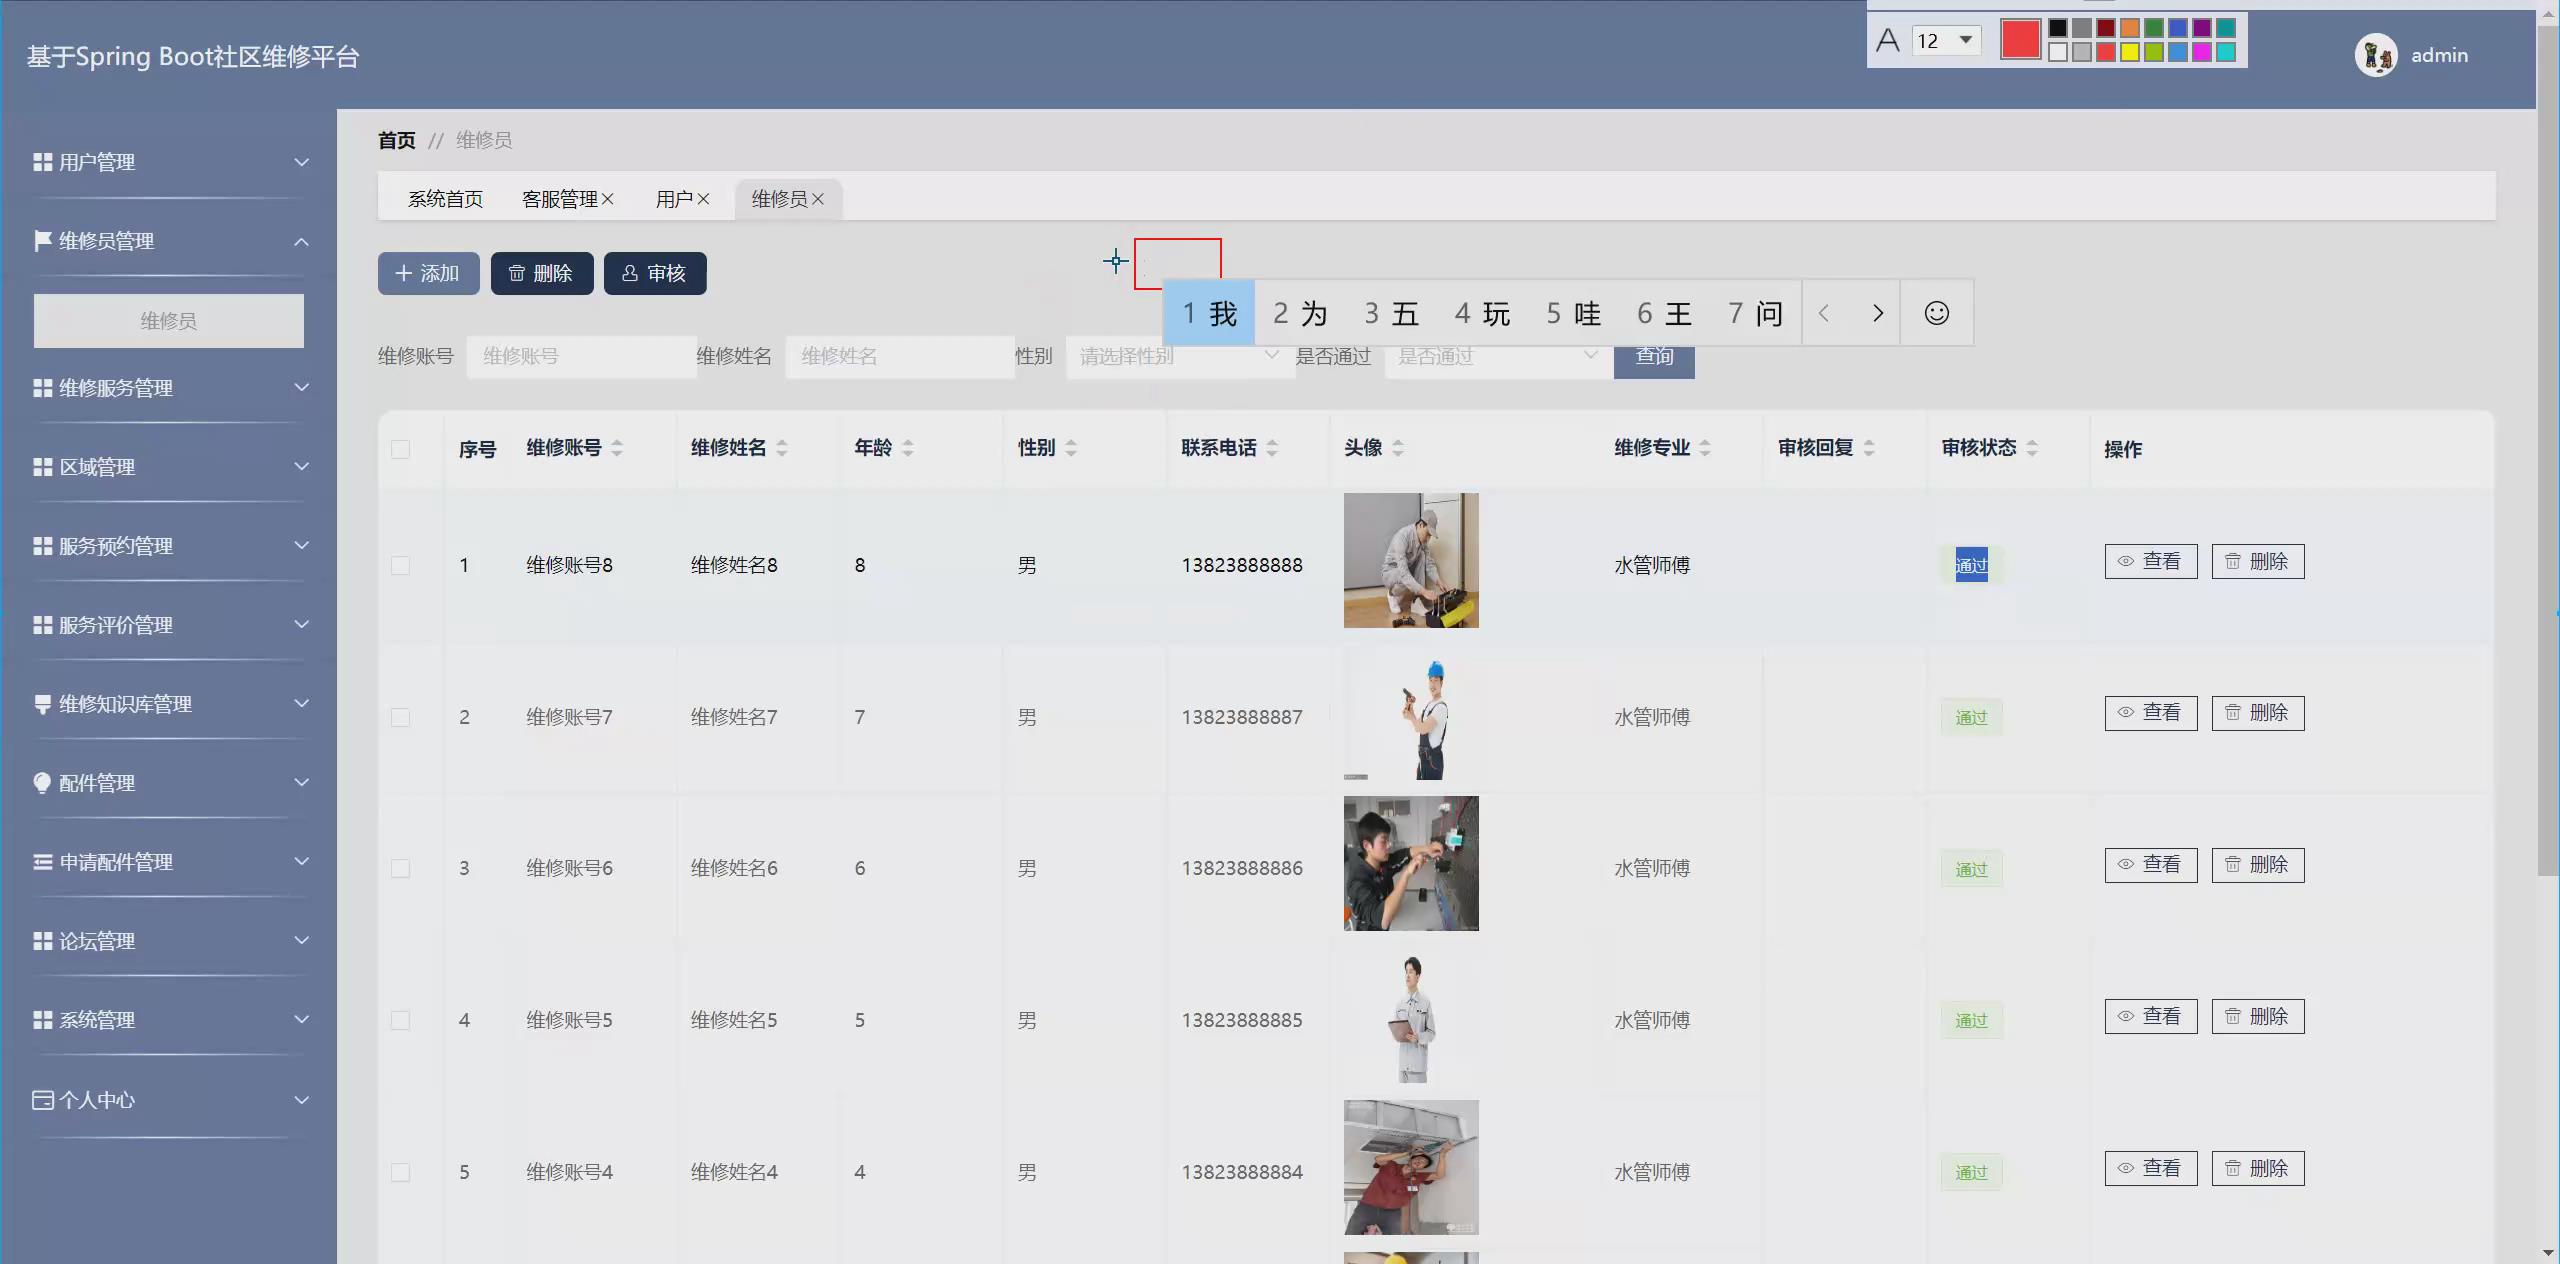The width and height of the screenshot is (2560, 1264).
Task: Close the 客服管理 tab with X
Action: coord(608,199)
